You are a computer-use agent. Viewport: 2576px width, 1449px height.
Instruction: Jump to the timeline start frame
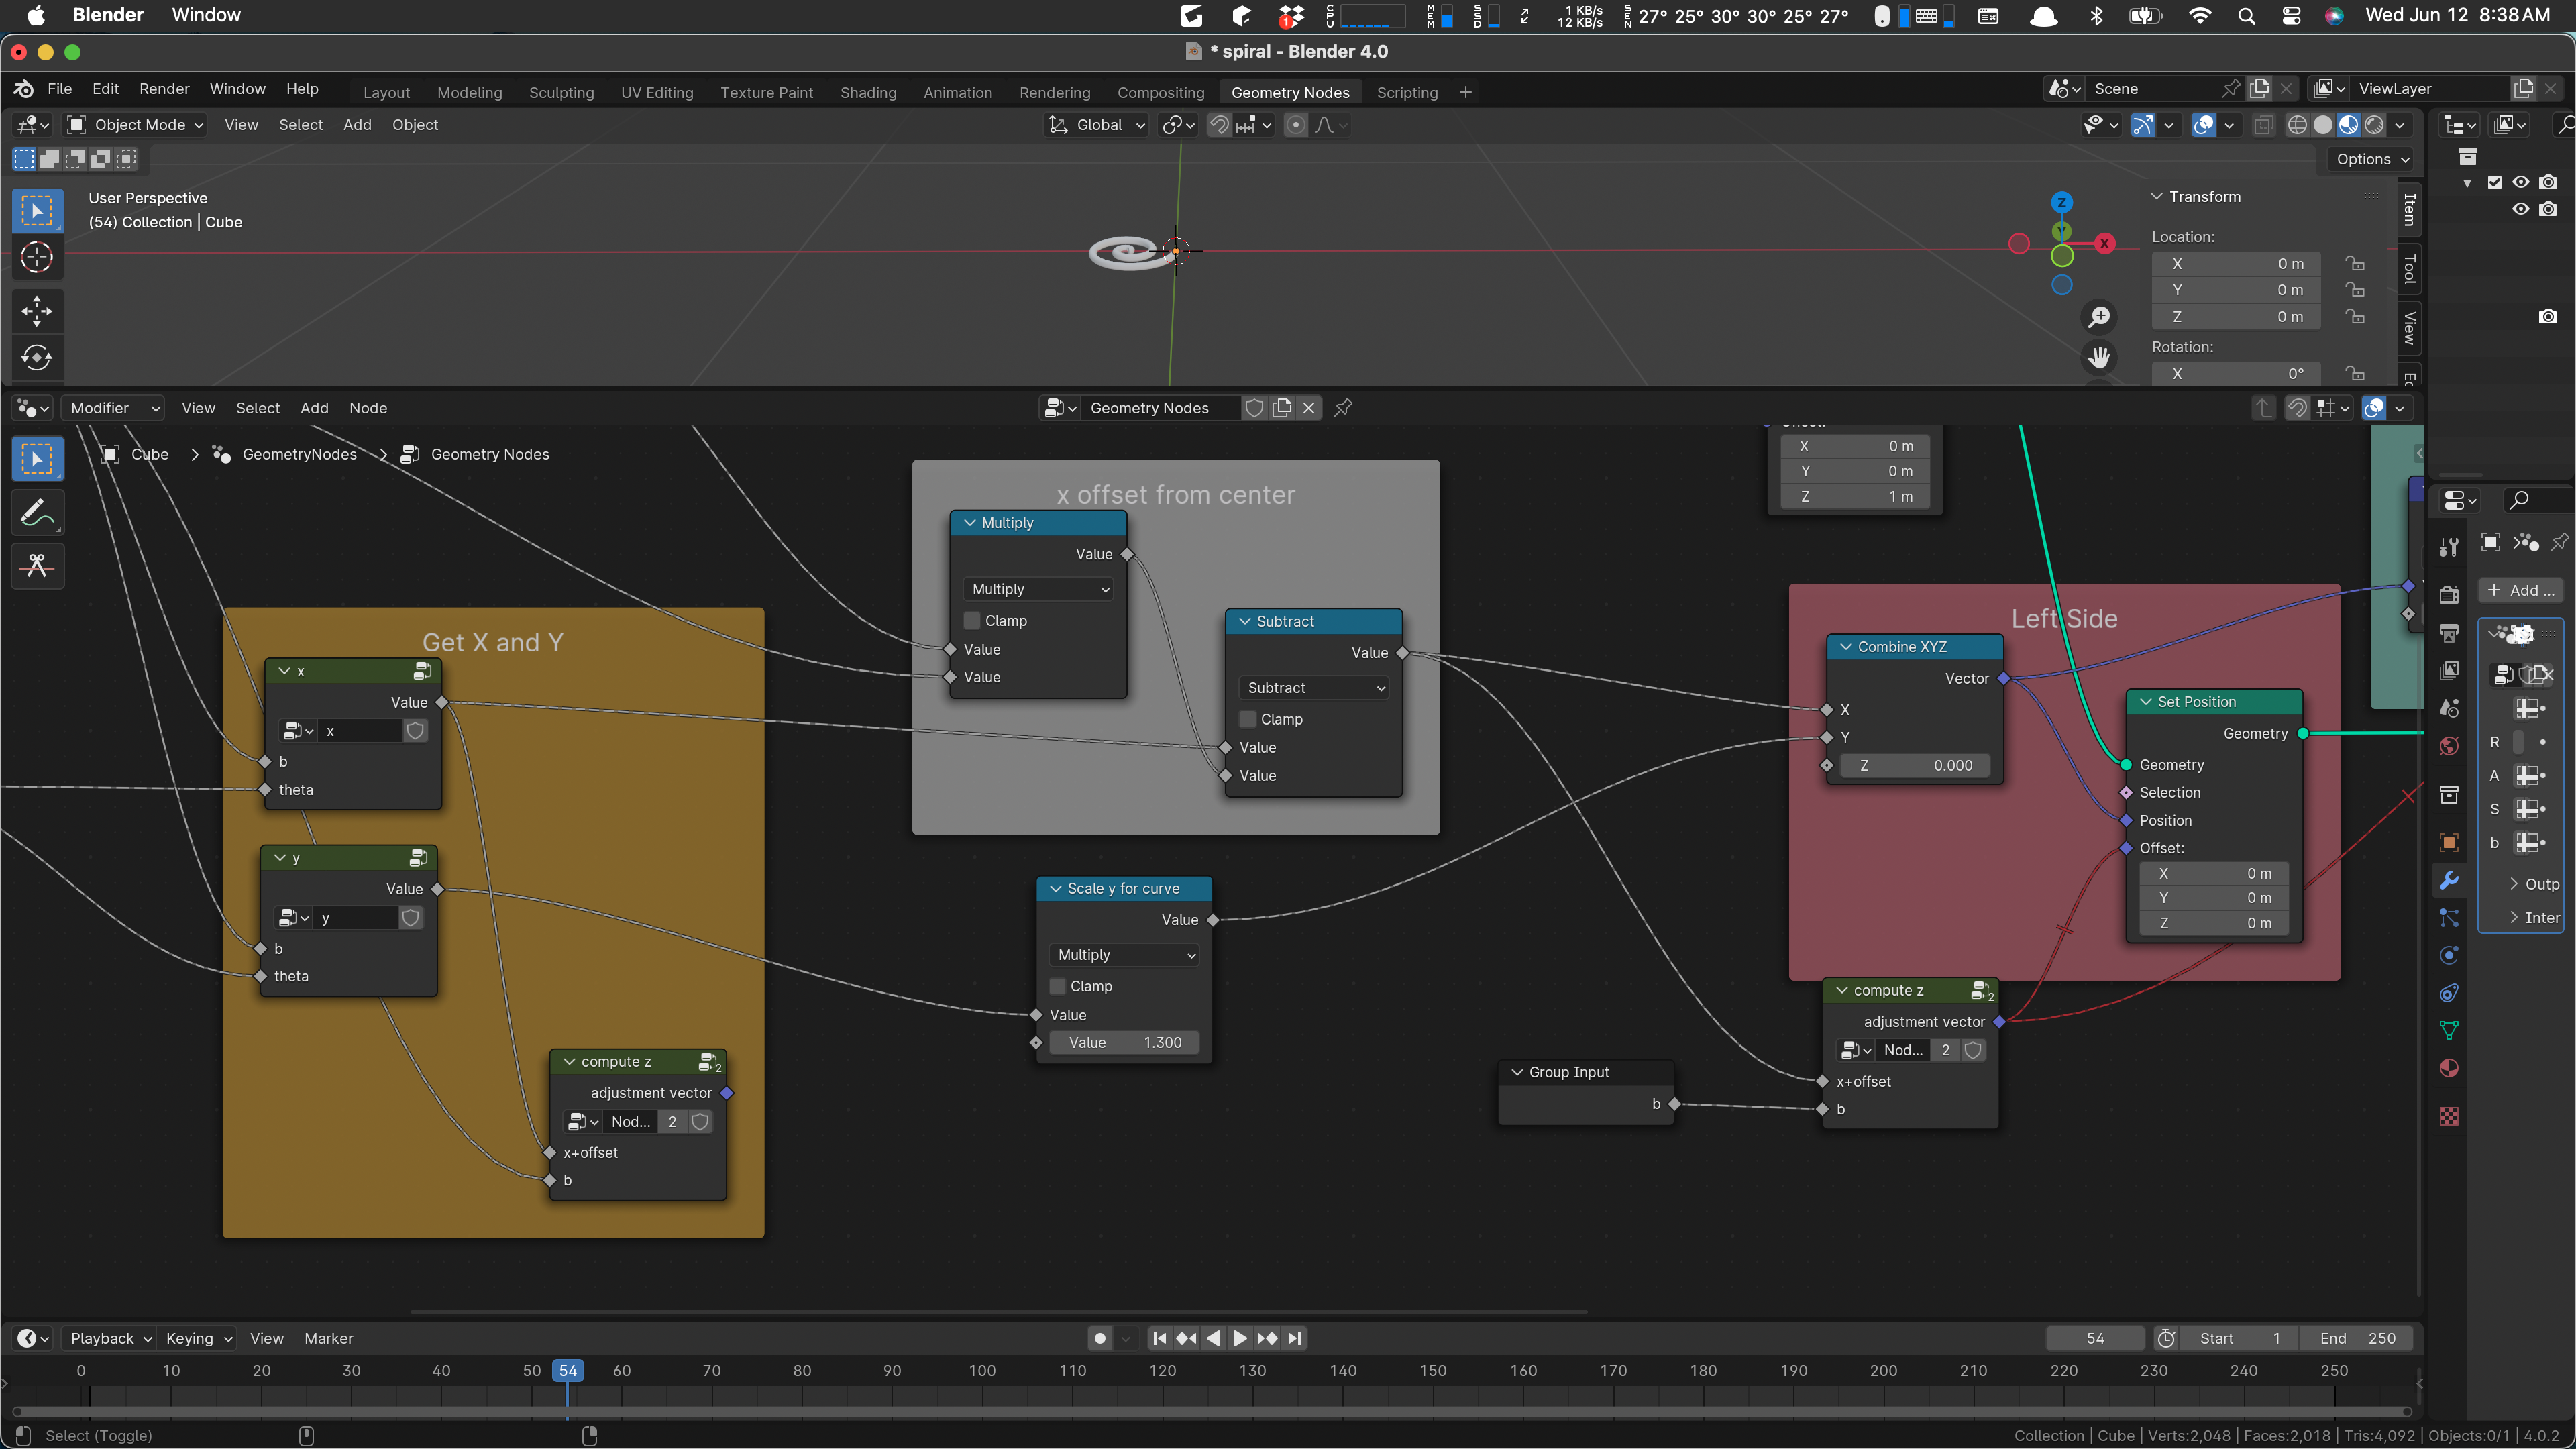pyautogui.click(x=1159, y=1338)
